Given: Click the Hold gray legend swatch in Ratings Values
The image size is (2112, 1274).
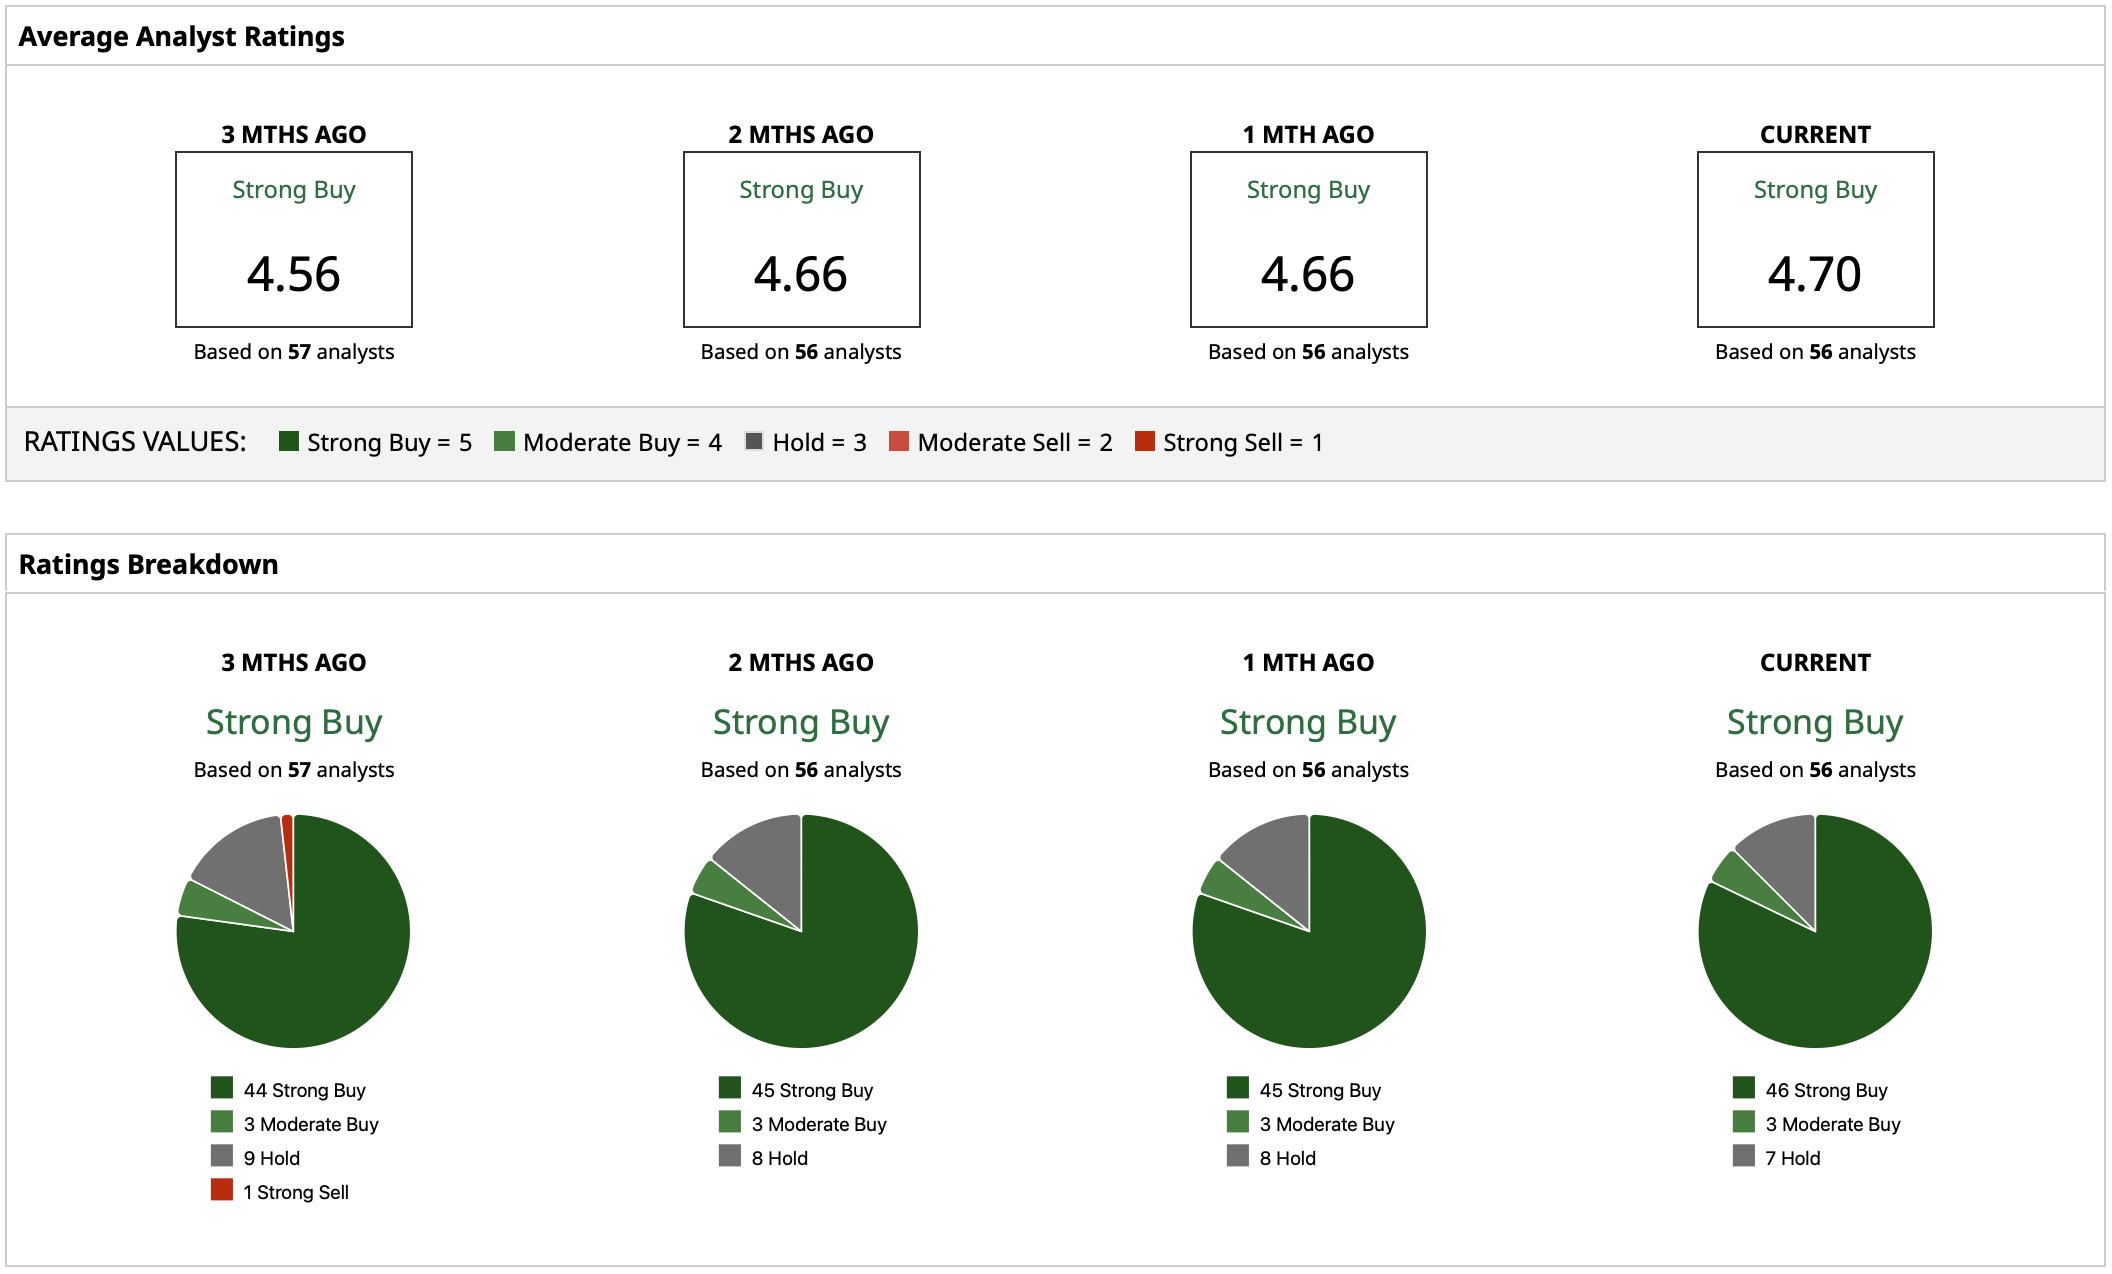Looking at the screenshot, I should 754,442.
